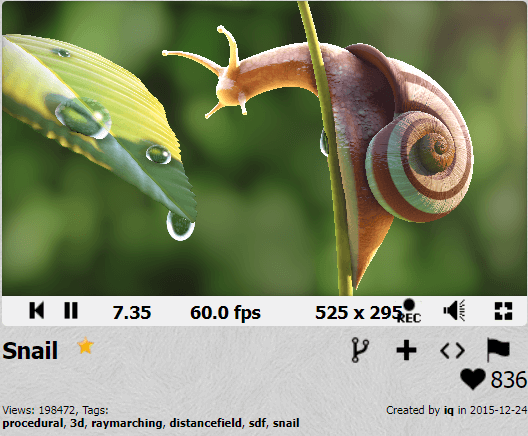Open the distancefield tag
The width and height of the screenshot is (528, 436).
click(x=205, y=423)
